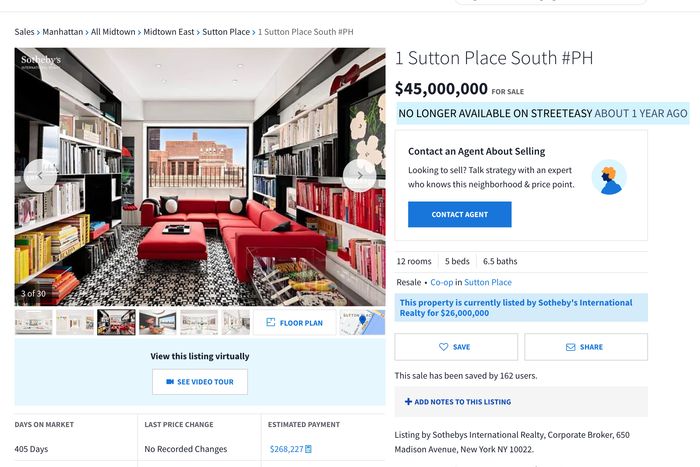Open the map thumbnail with location pin

tap(362, 322)
